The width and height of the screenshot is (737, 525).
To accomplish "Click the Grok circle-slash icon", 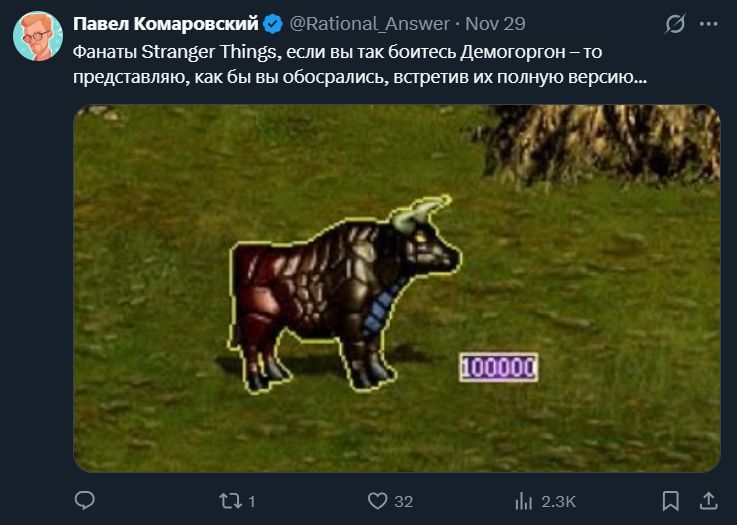I will point(675,24).
